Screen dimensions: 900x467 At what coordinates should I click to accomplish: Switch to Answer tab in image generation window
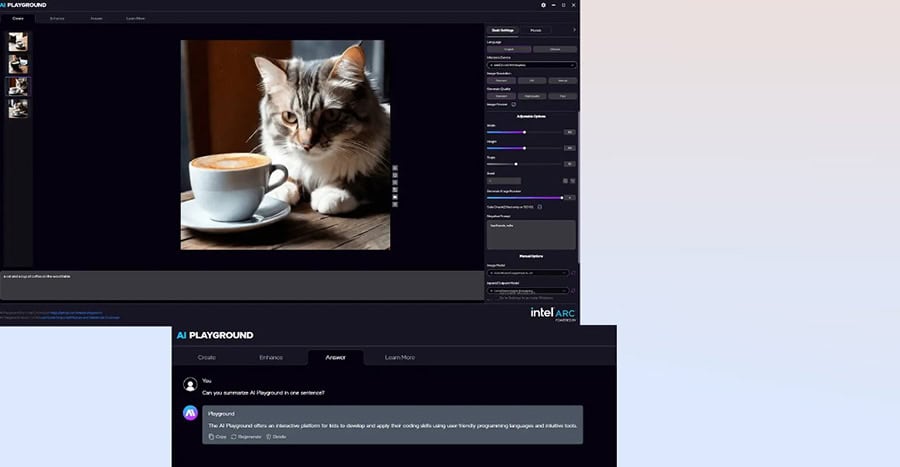(x=96, y=18)
